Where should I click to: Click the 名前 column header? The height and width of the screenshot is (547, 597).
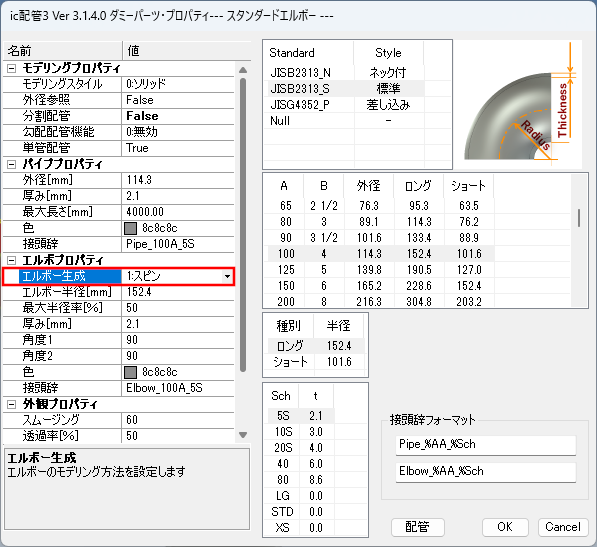(x=63, y=51)
